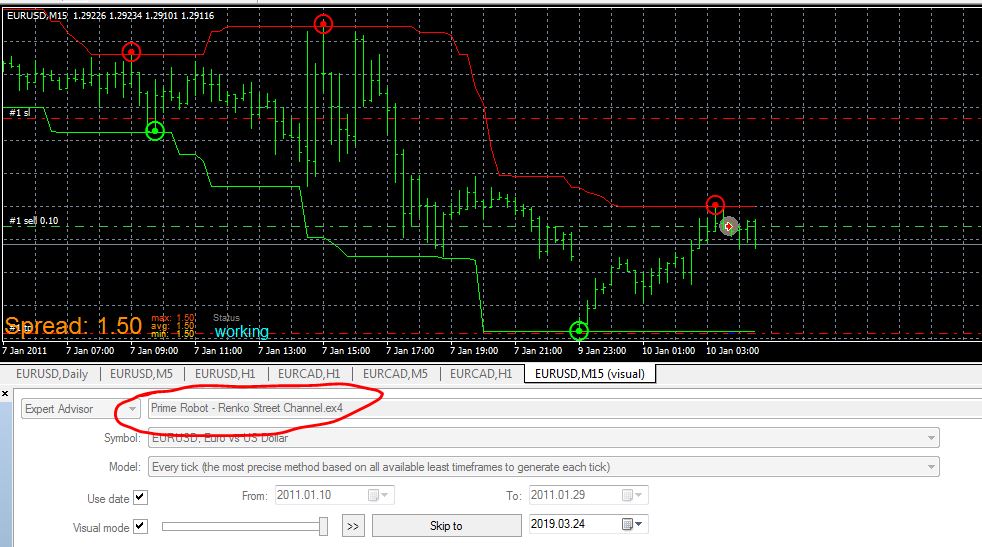Open the EURUSD,M5 chart tab
Image resolution: width=982 pixels, height=547 pixels.
(141, 374)
